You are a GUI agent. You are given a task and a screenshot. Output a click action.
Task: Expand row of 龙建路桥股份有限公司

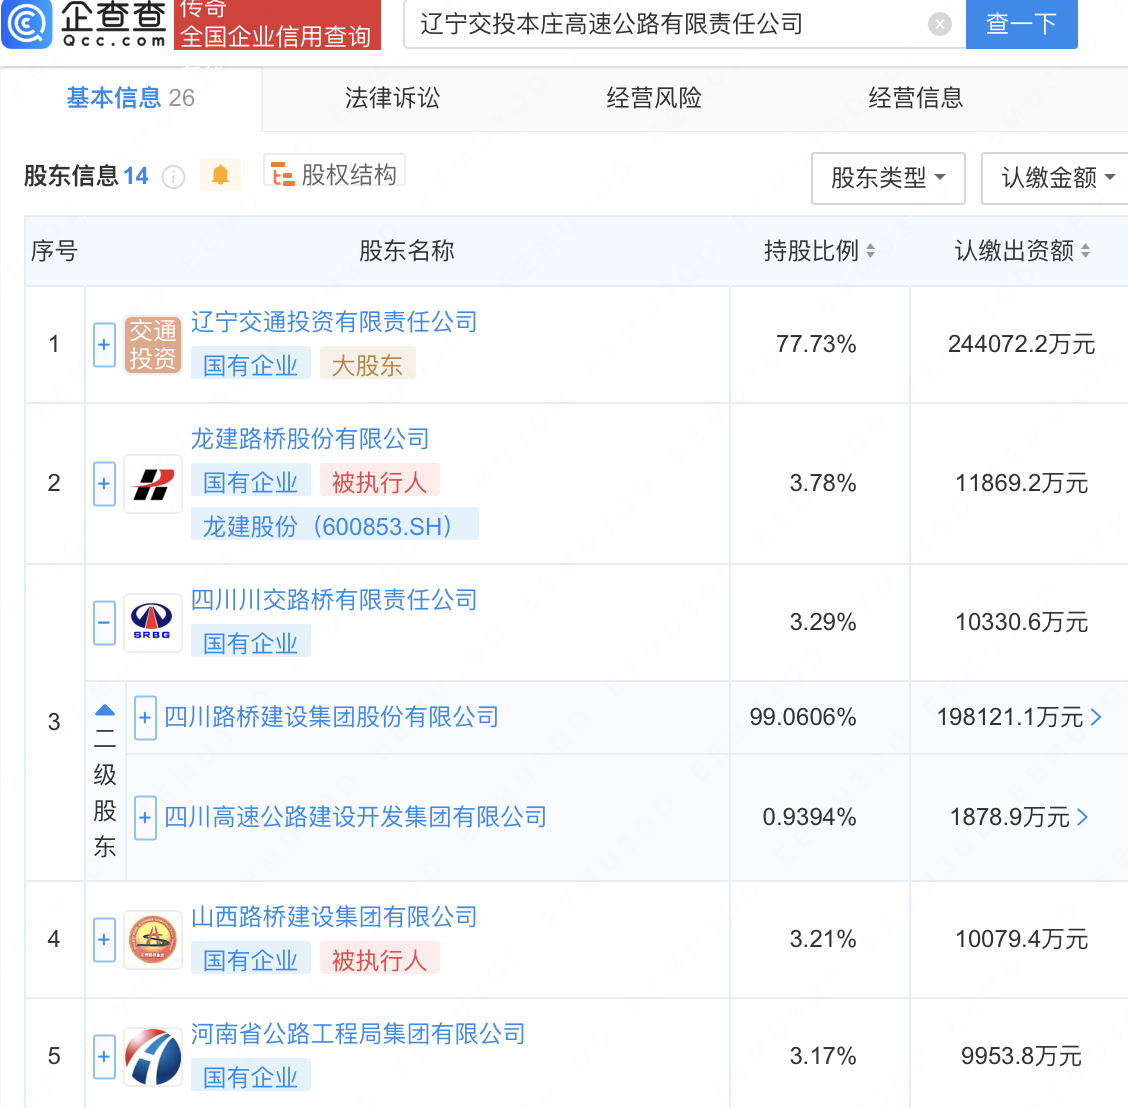pos(104,483)
